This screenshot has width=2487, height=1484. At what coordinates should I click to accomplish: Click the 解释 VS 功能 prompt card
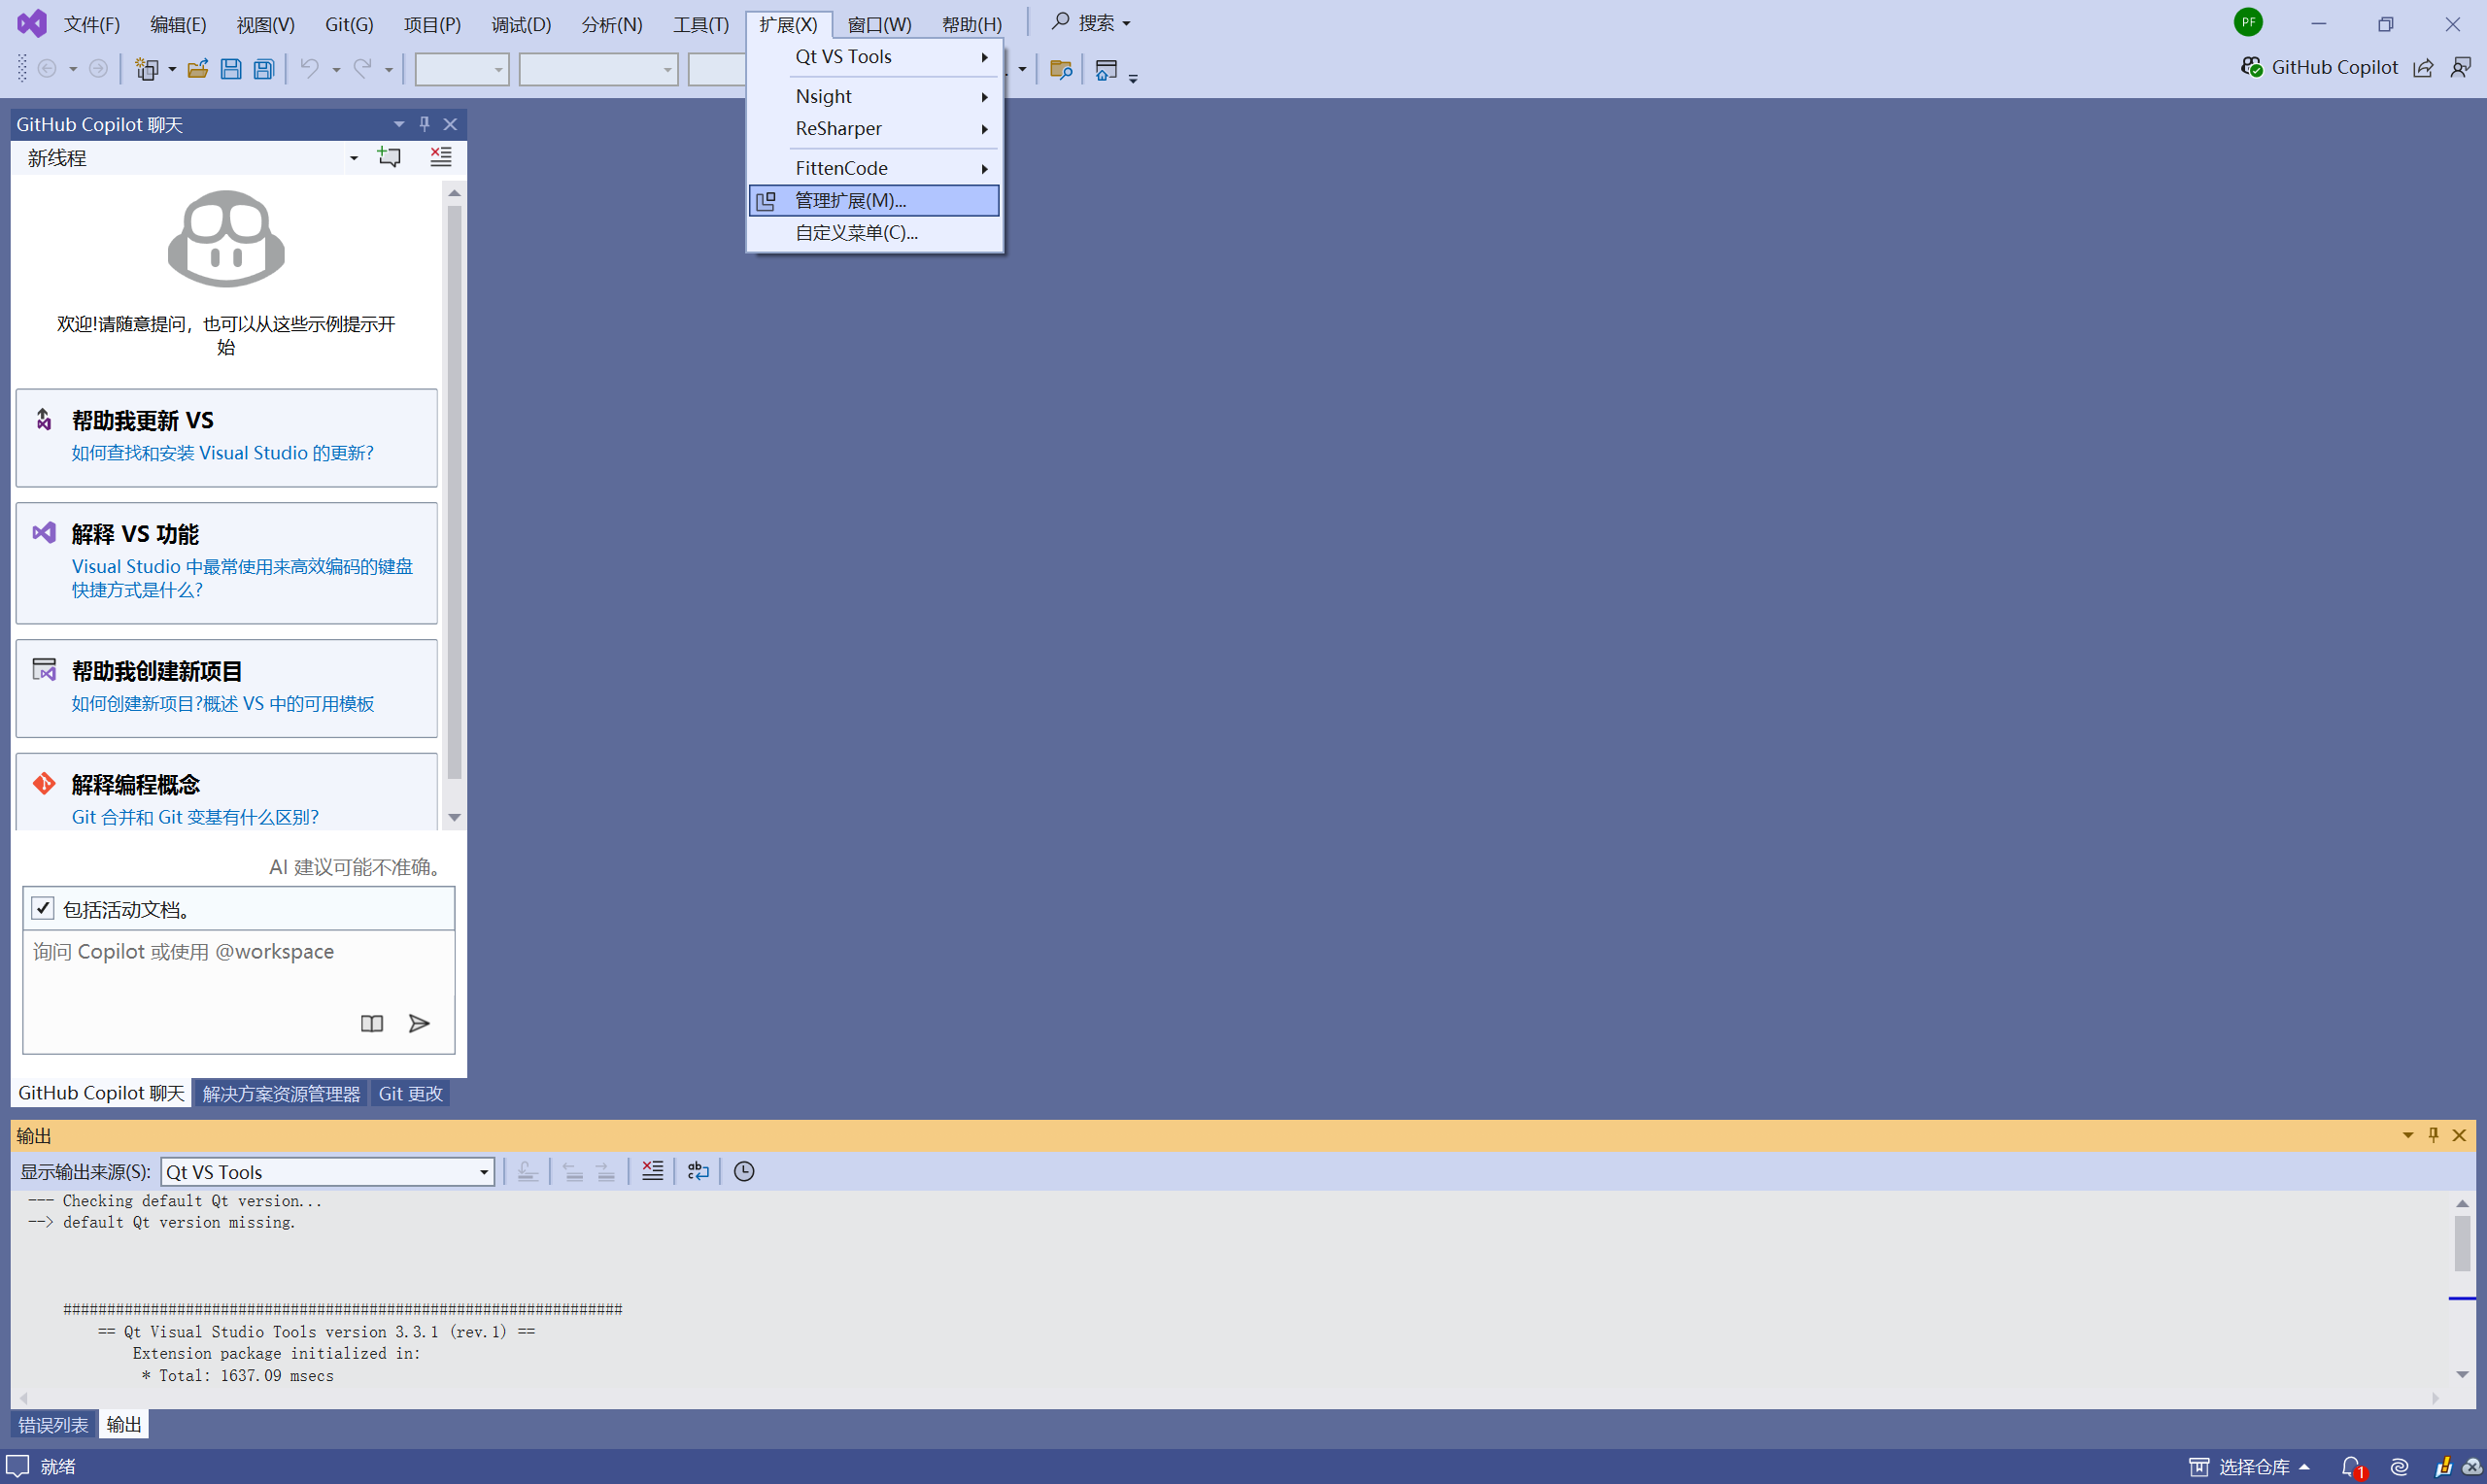(x=226, y=563)
